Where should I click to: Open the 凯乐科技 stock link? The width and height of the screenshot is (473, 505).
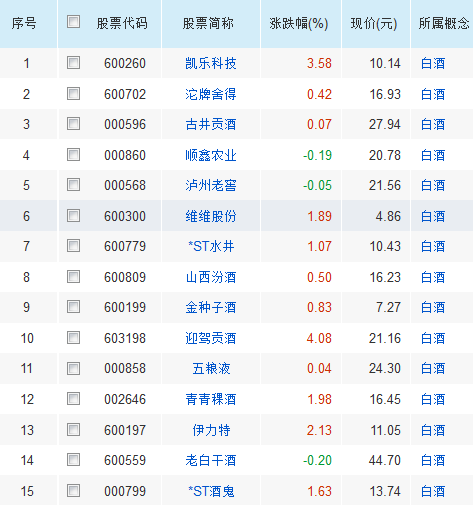pos(211,63)
